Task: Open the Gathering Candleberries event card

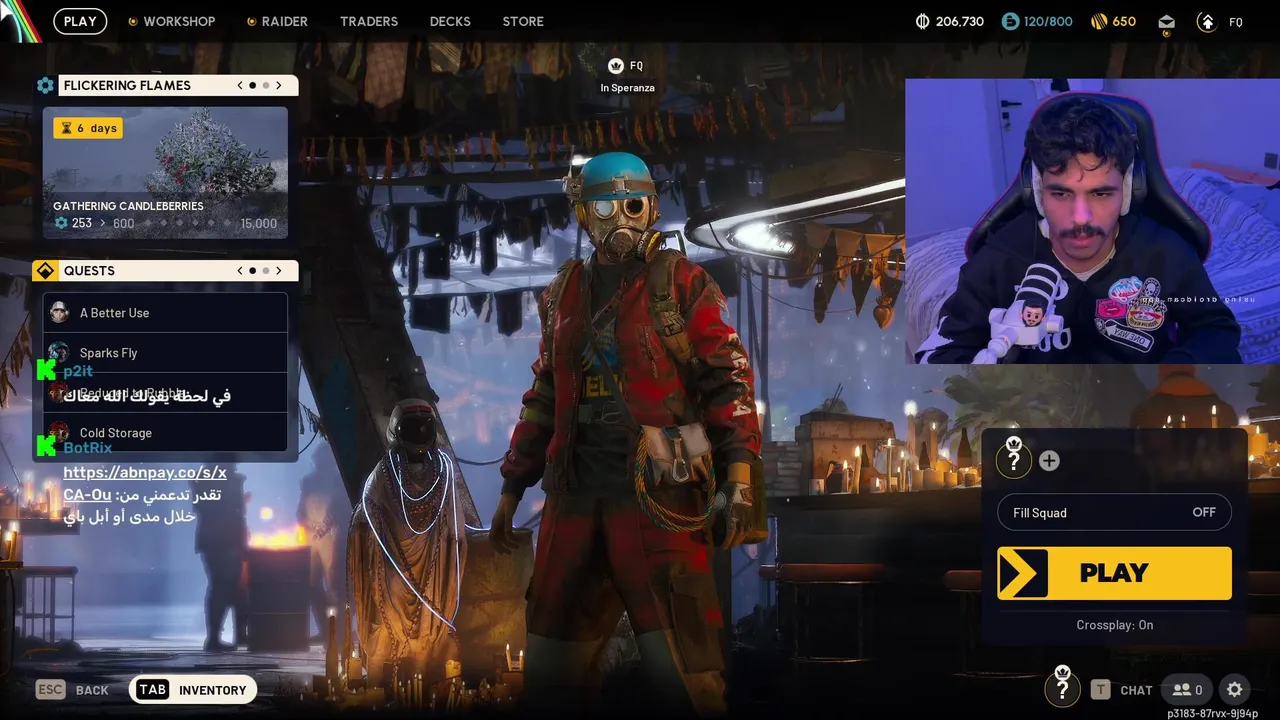Action: coord(165,173)
